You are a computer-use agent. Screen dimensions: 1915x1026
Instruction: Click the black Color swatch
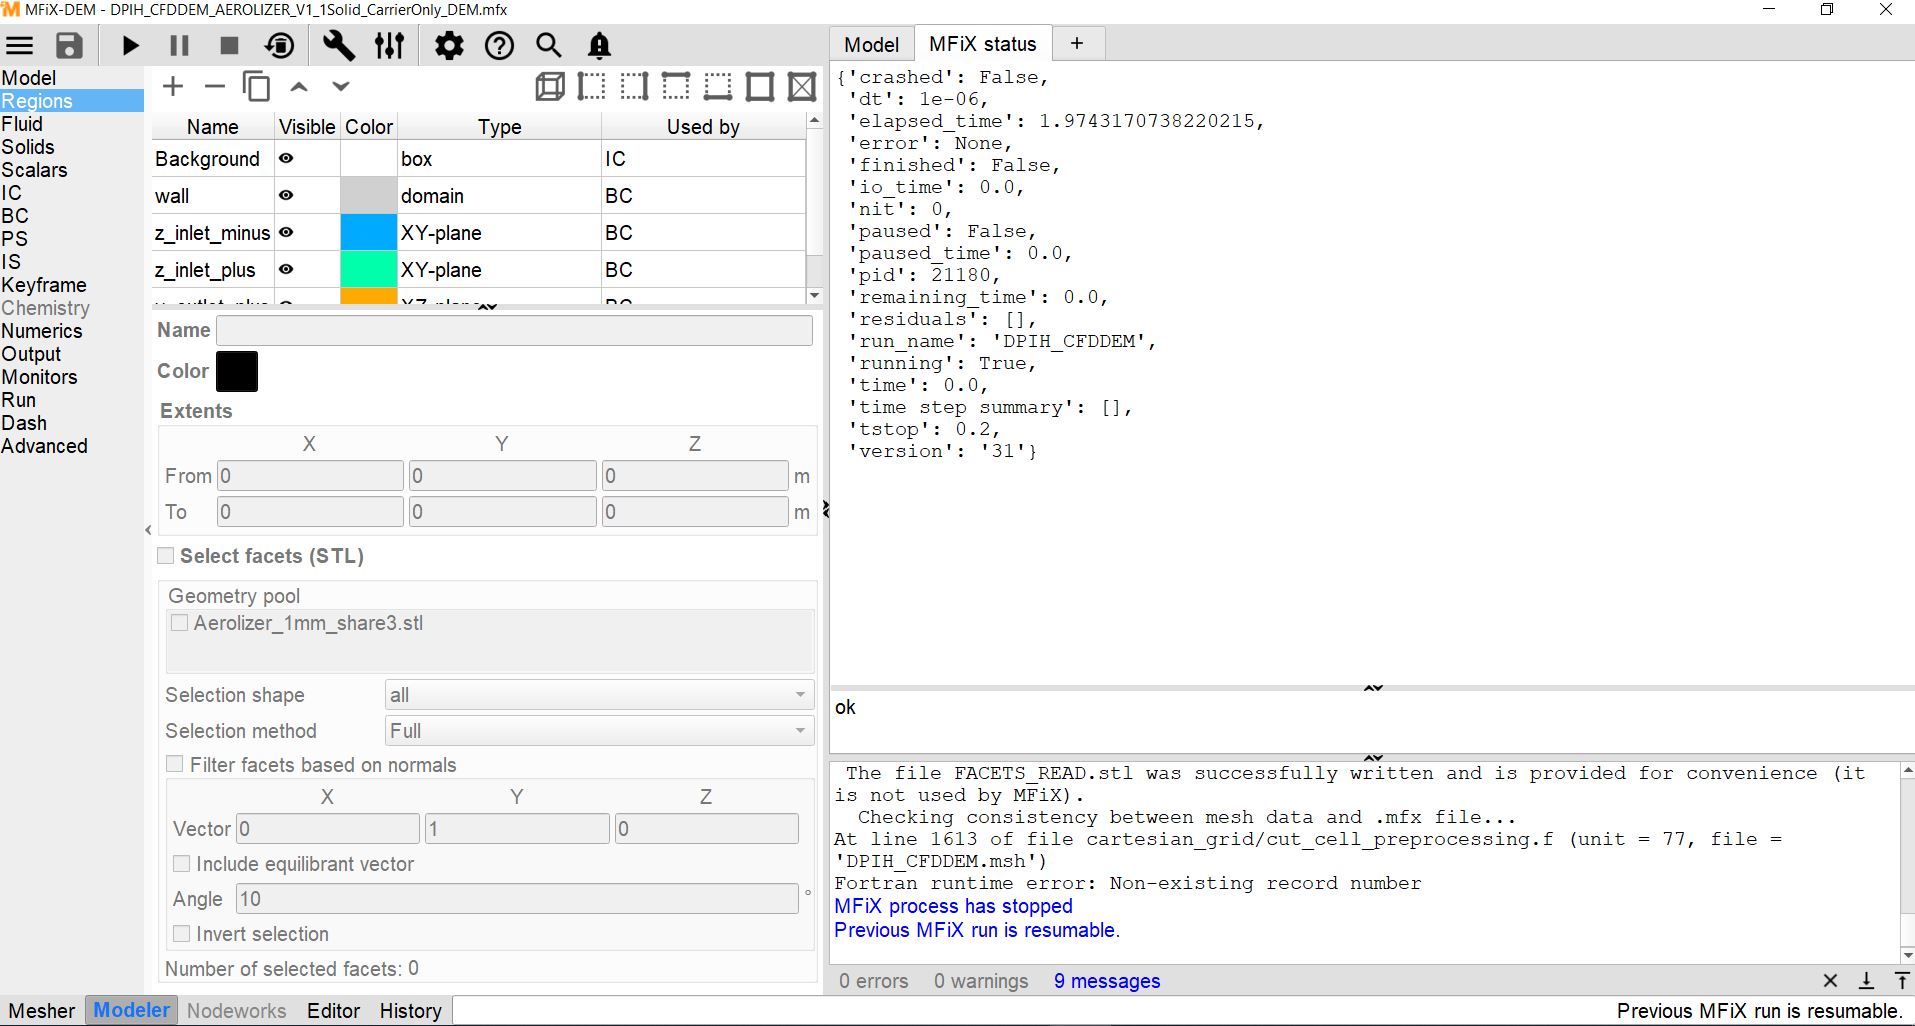(237, 372)
